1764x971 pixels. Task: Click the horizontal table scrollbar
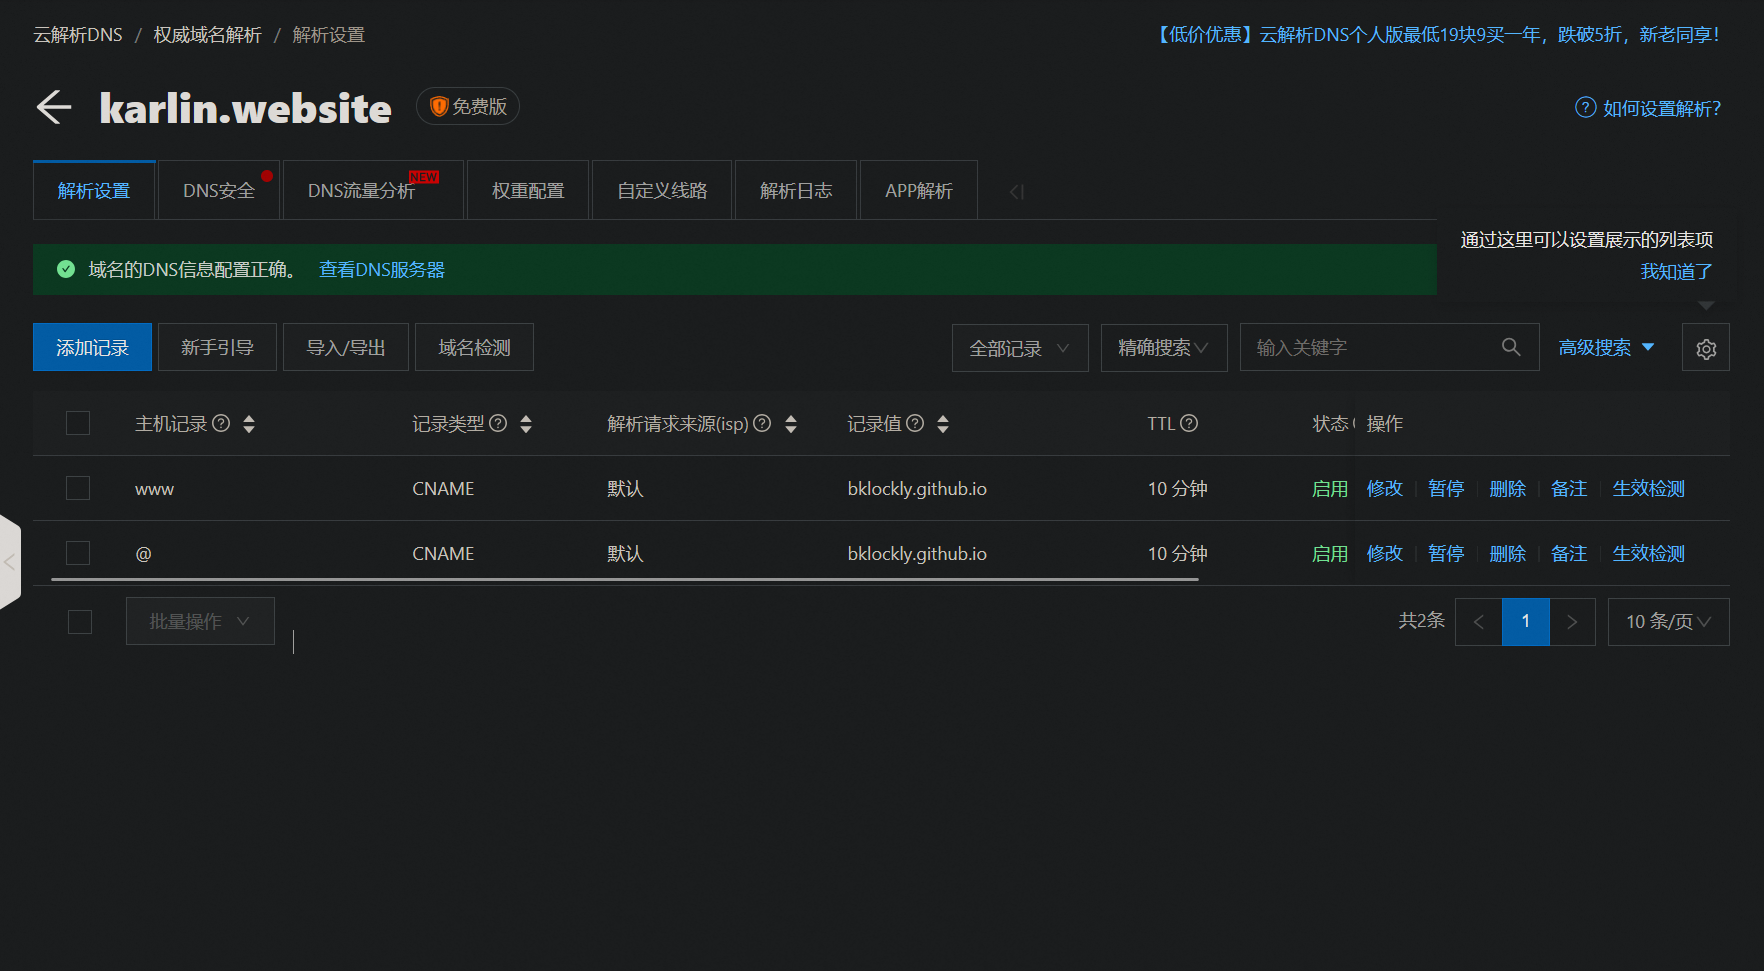pos(625,579)
